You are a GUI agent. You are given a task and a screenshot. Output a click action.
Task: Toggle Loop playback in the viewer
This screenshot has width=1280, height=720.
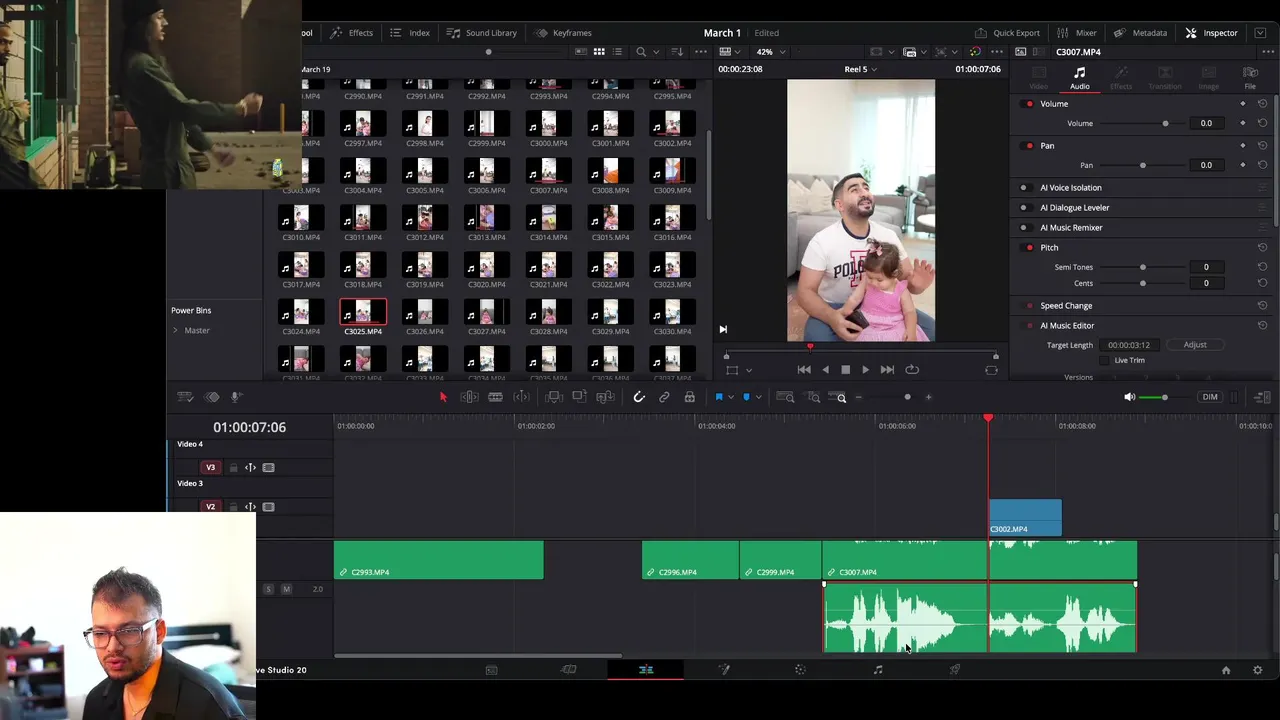[912, 370]
